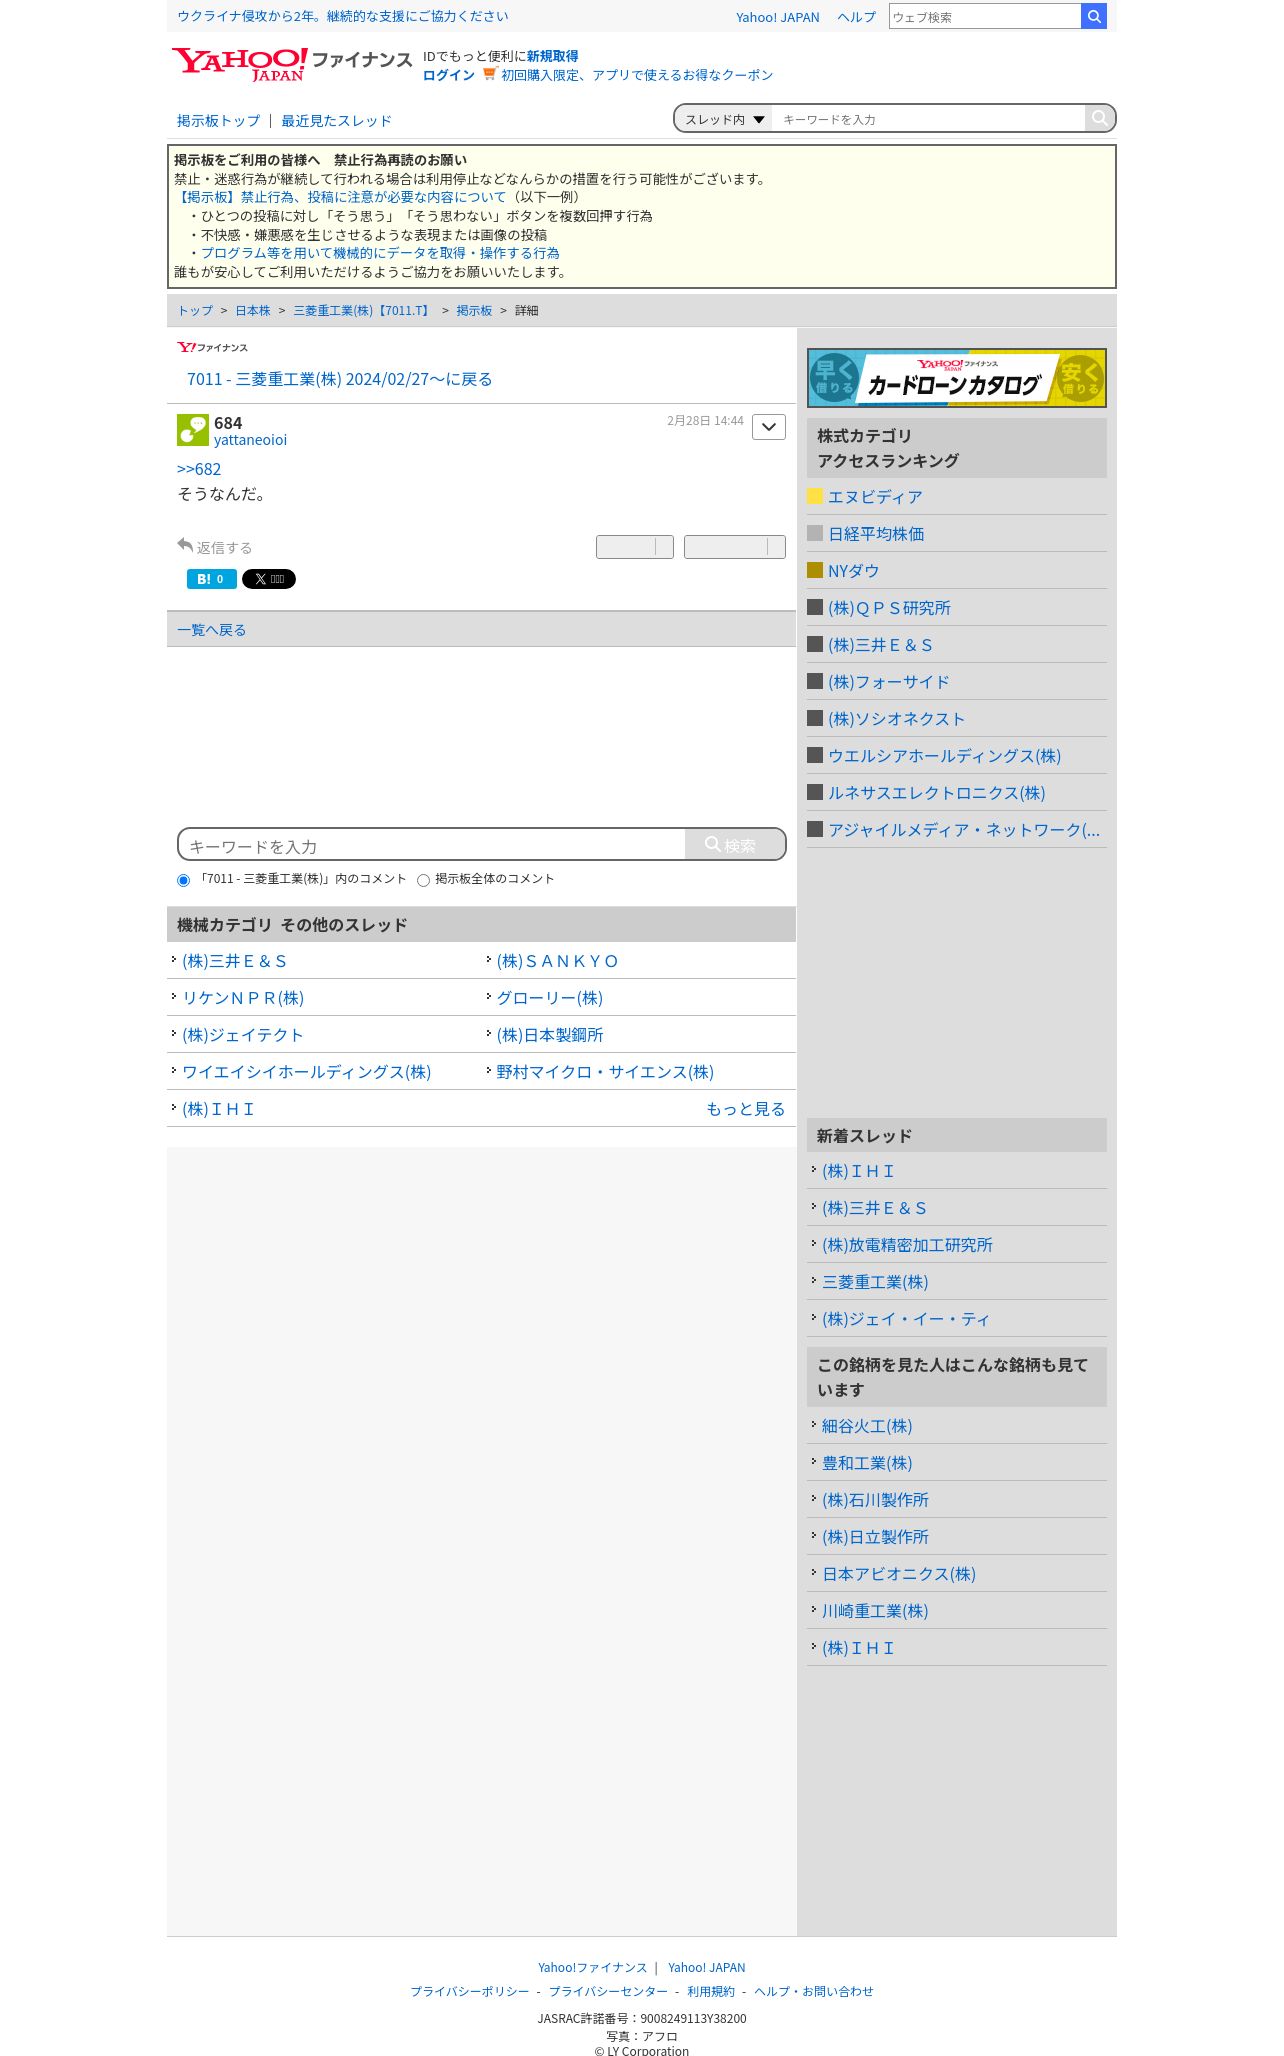
Task: Click the Yahoo! JAPAN Finance logo
Action: [291, 64]
